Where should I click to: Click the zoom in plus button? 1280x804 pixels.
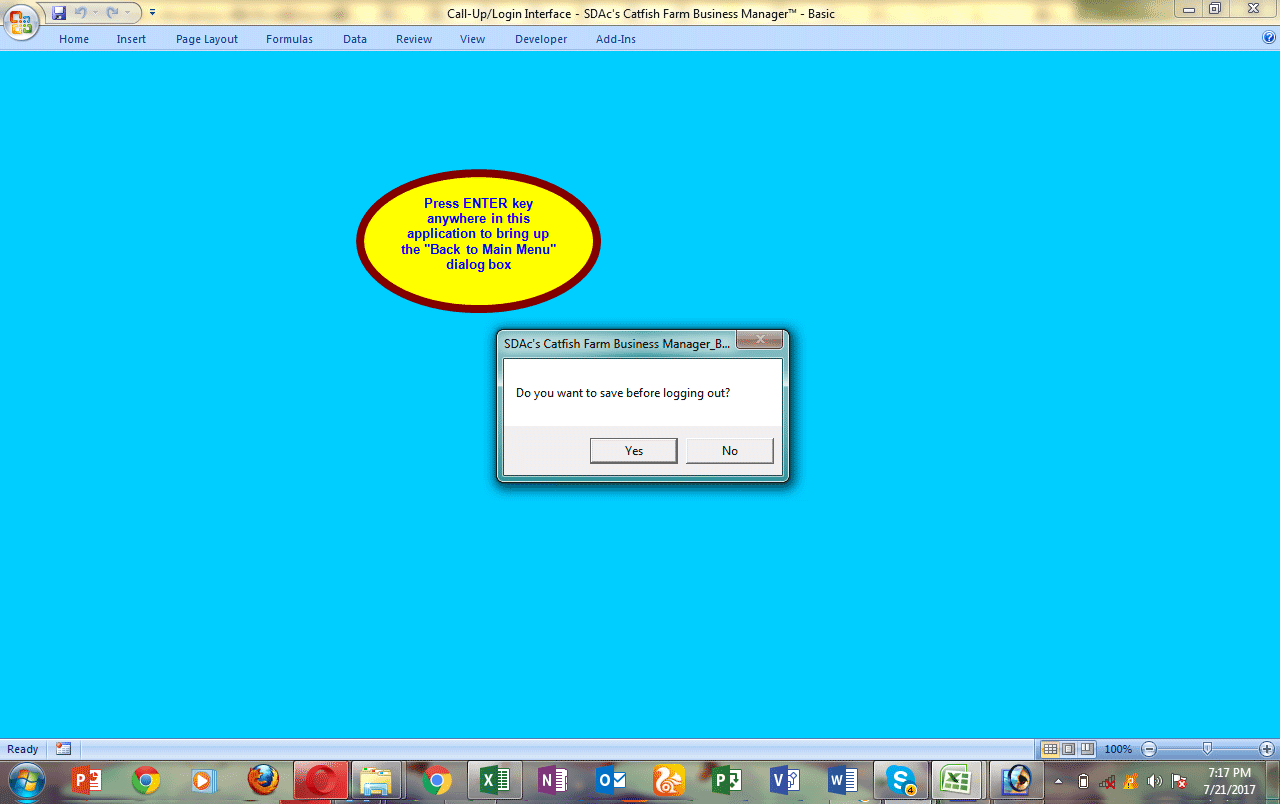click(x=1267, y=749)
